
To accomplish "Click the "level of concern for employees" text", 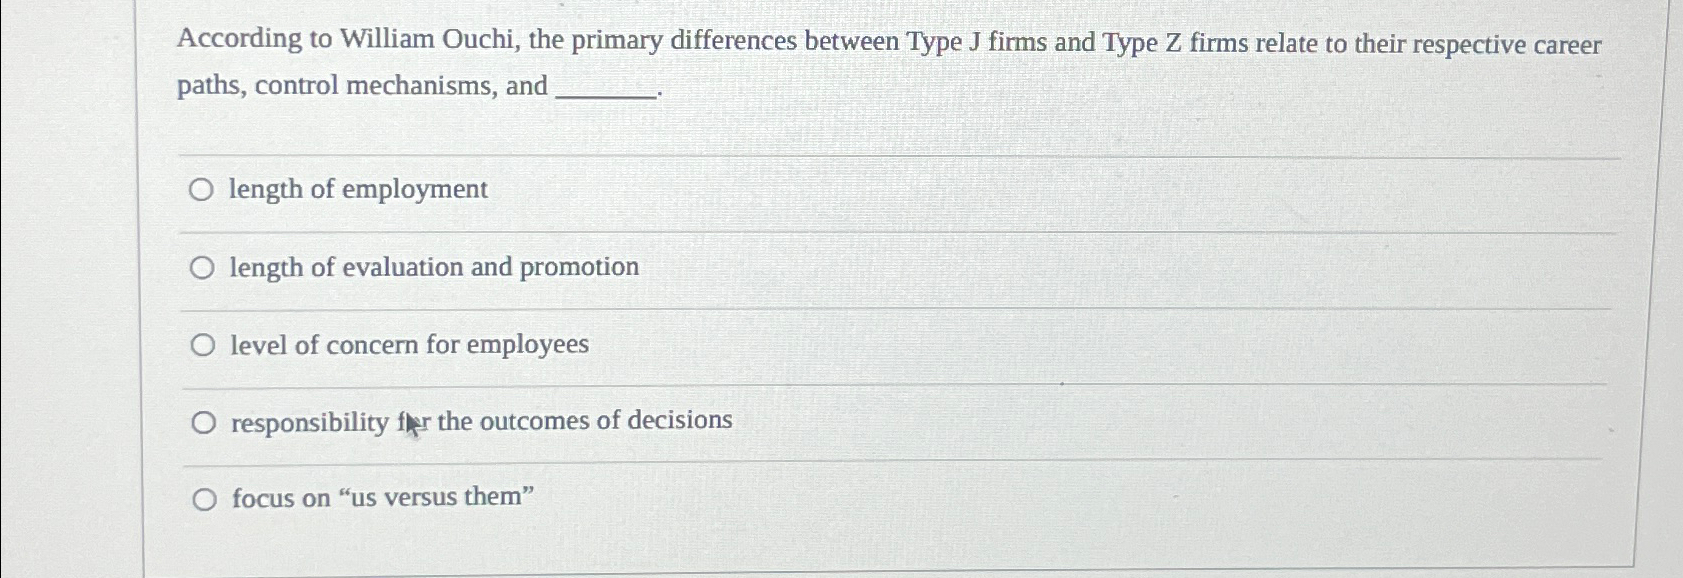I will pos(408,344).
